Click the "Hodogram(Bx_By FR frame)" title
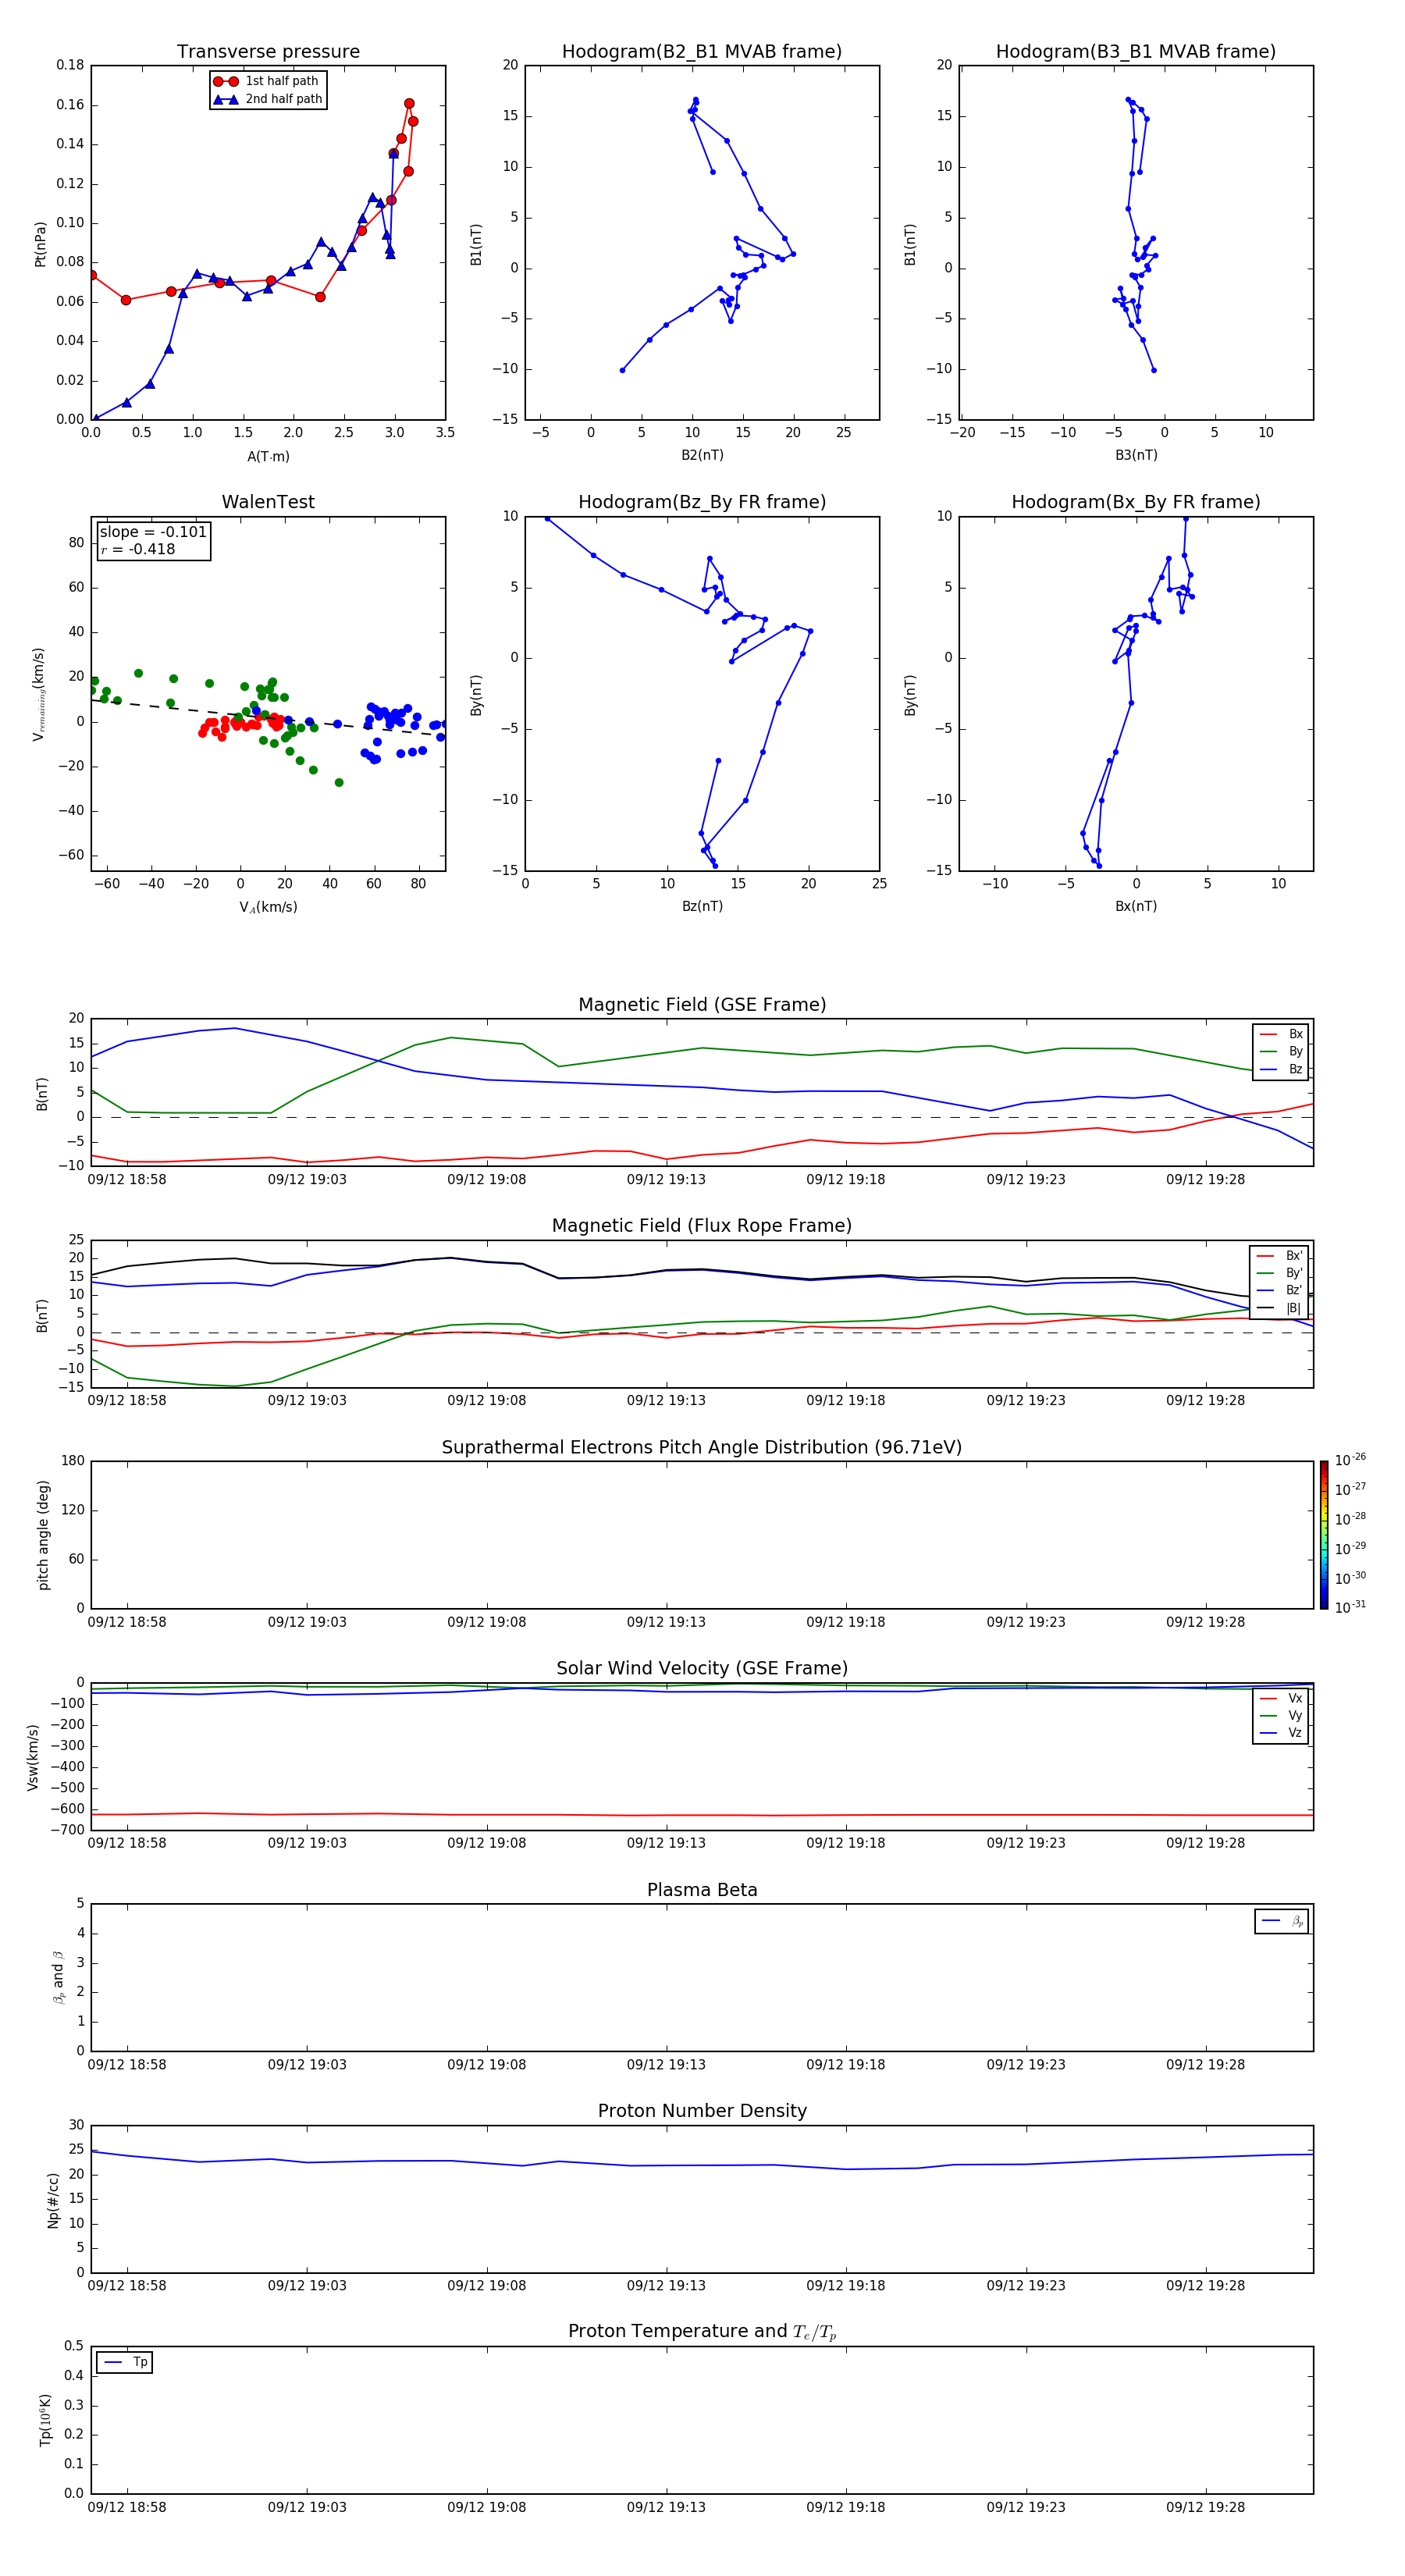This screenshot has height=2576, width=1405. click(x=1136, y=502)
